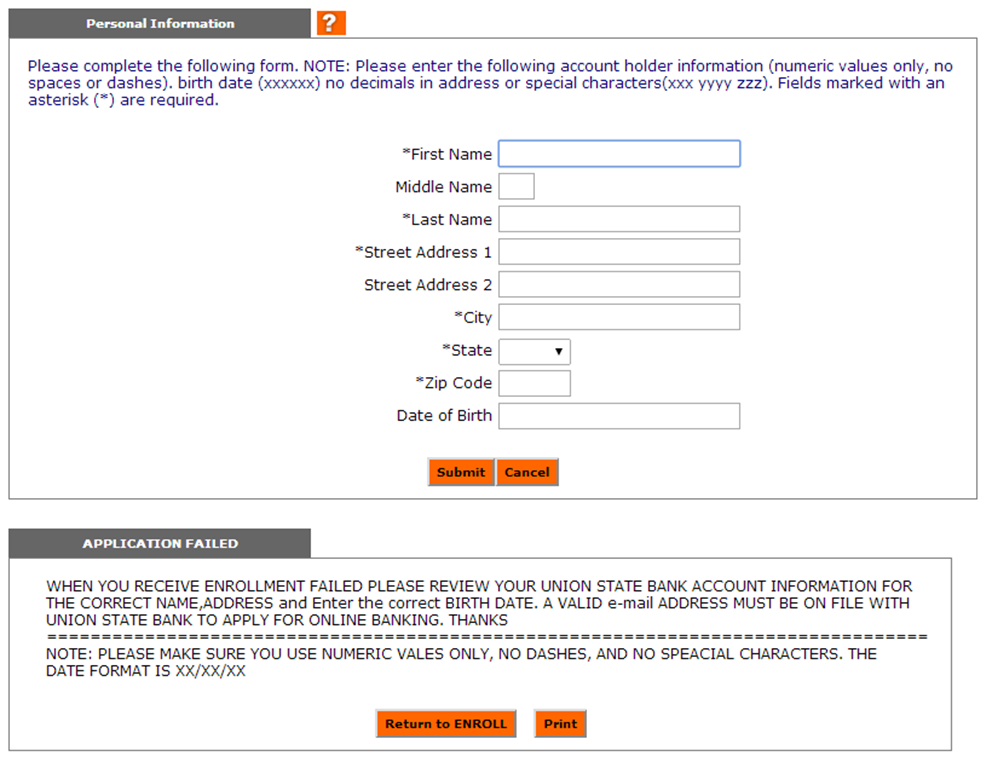The image size is (992, 768).
Task: Select the Personal Information tab header
Action: tap(160, 23)
